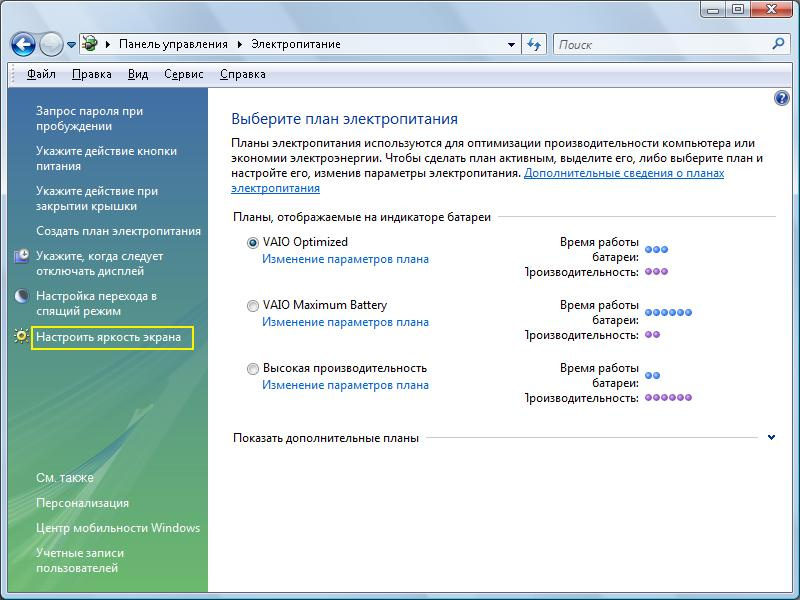
Task: Open the Файл menu
Action: tap(41, 74)
